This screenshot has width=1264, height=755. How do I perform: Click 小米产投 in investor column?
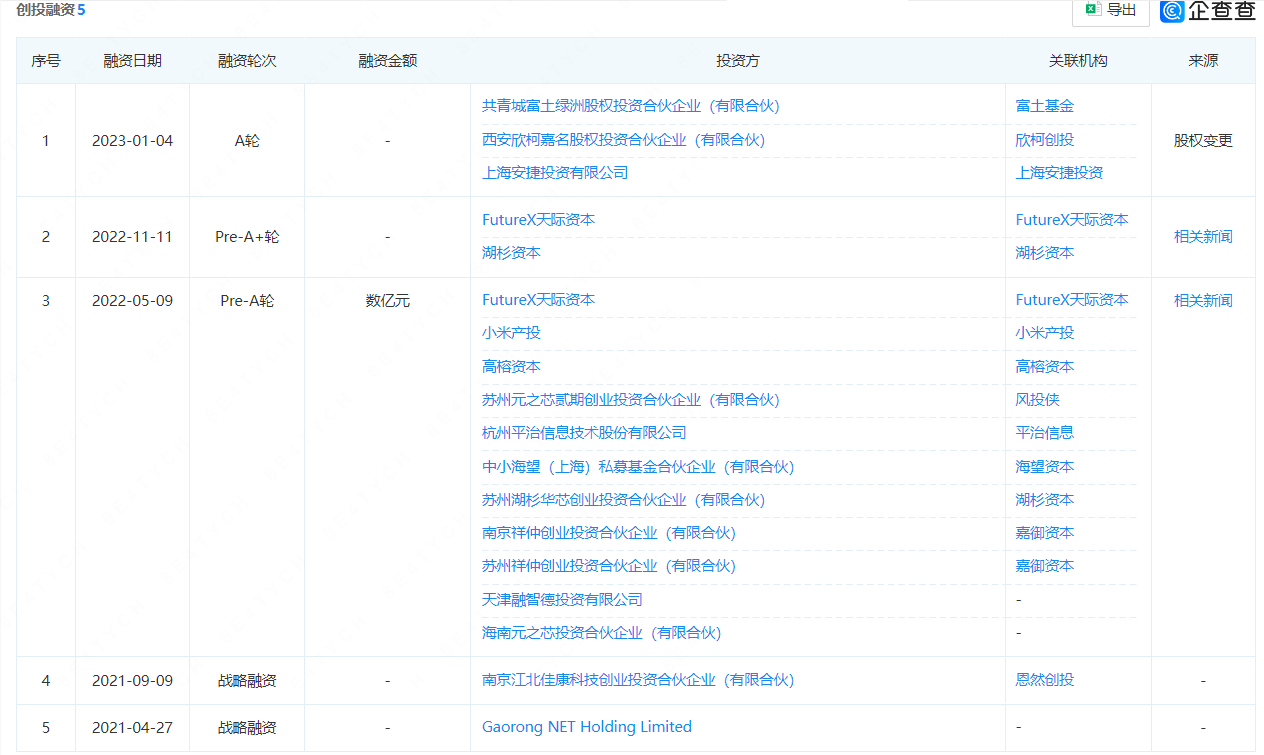(511, 333)
